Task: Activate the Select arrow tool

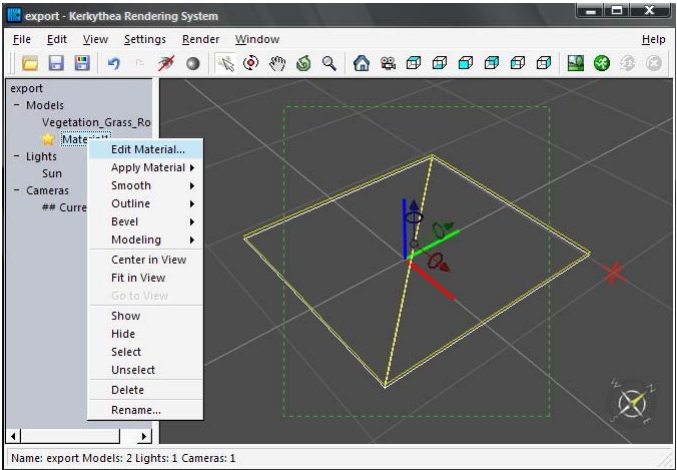Action: coord(225,63)
